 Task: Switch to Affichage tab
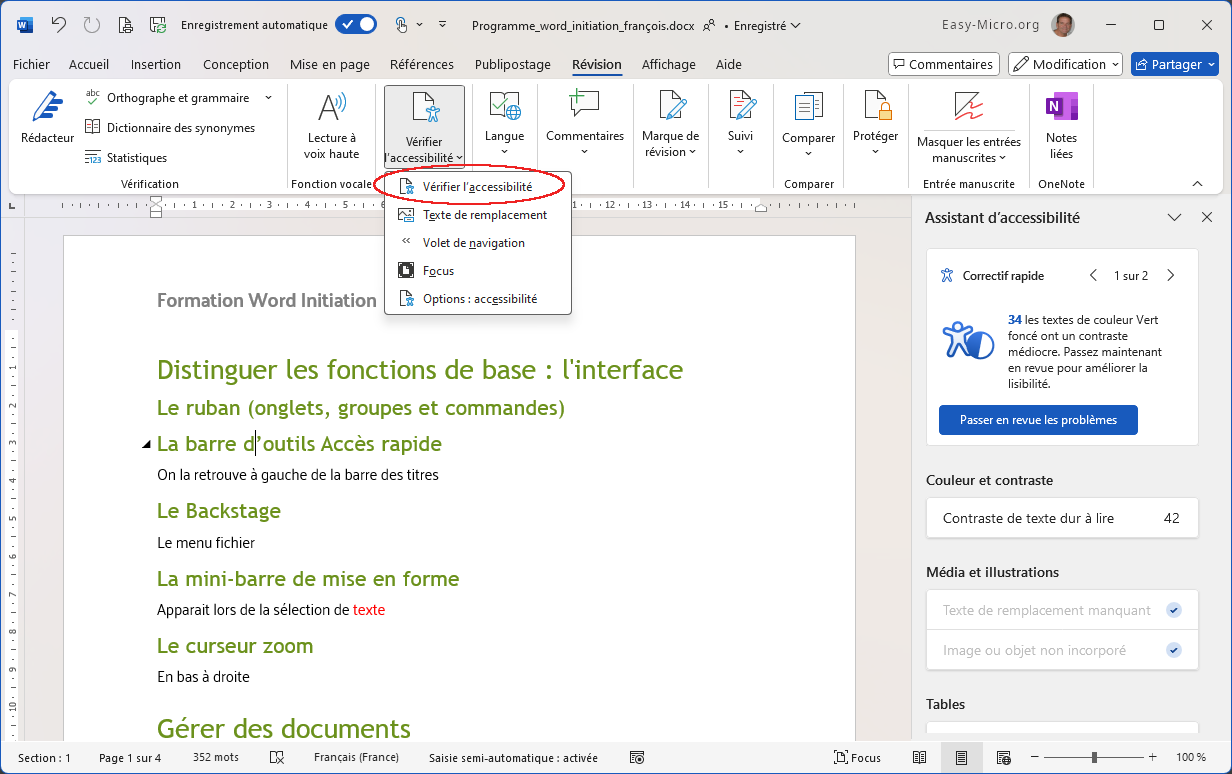click(x=669, y=64)
